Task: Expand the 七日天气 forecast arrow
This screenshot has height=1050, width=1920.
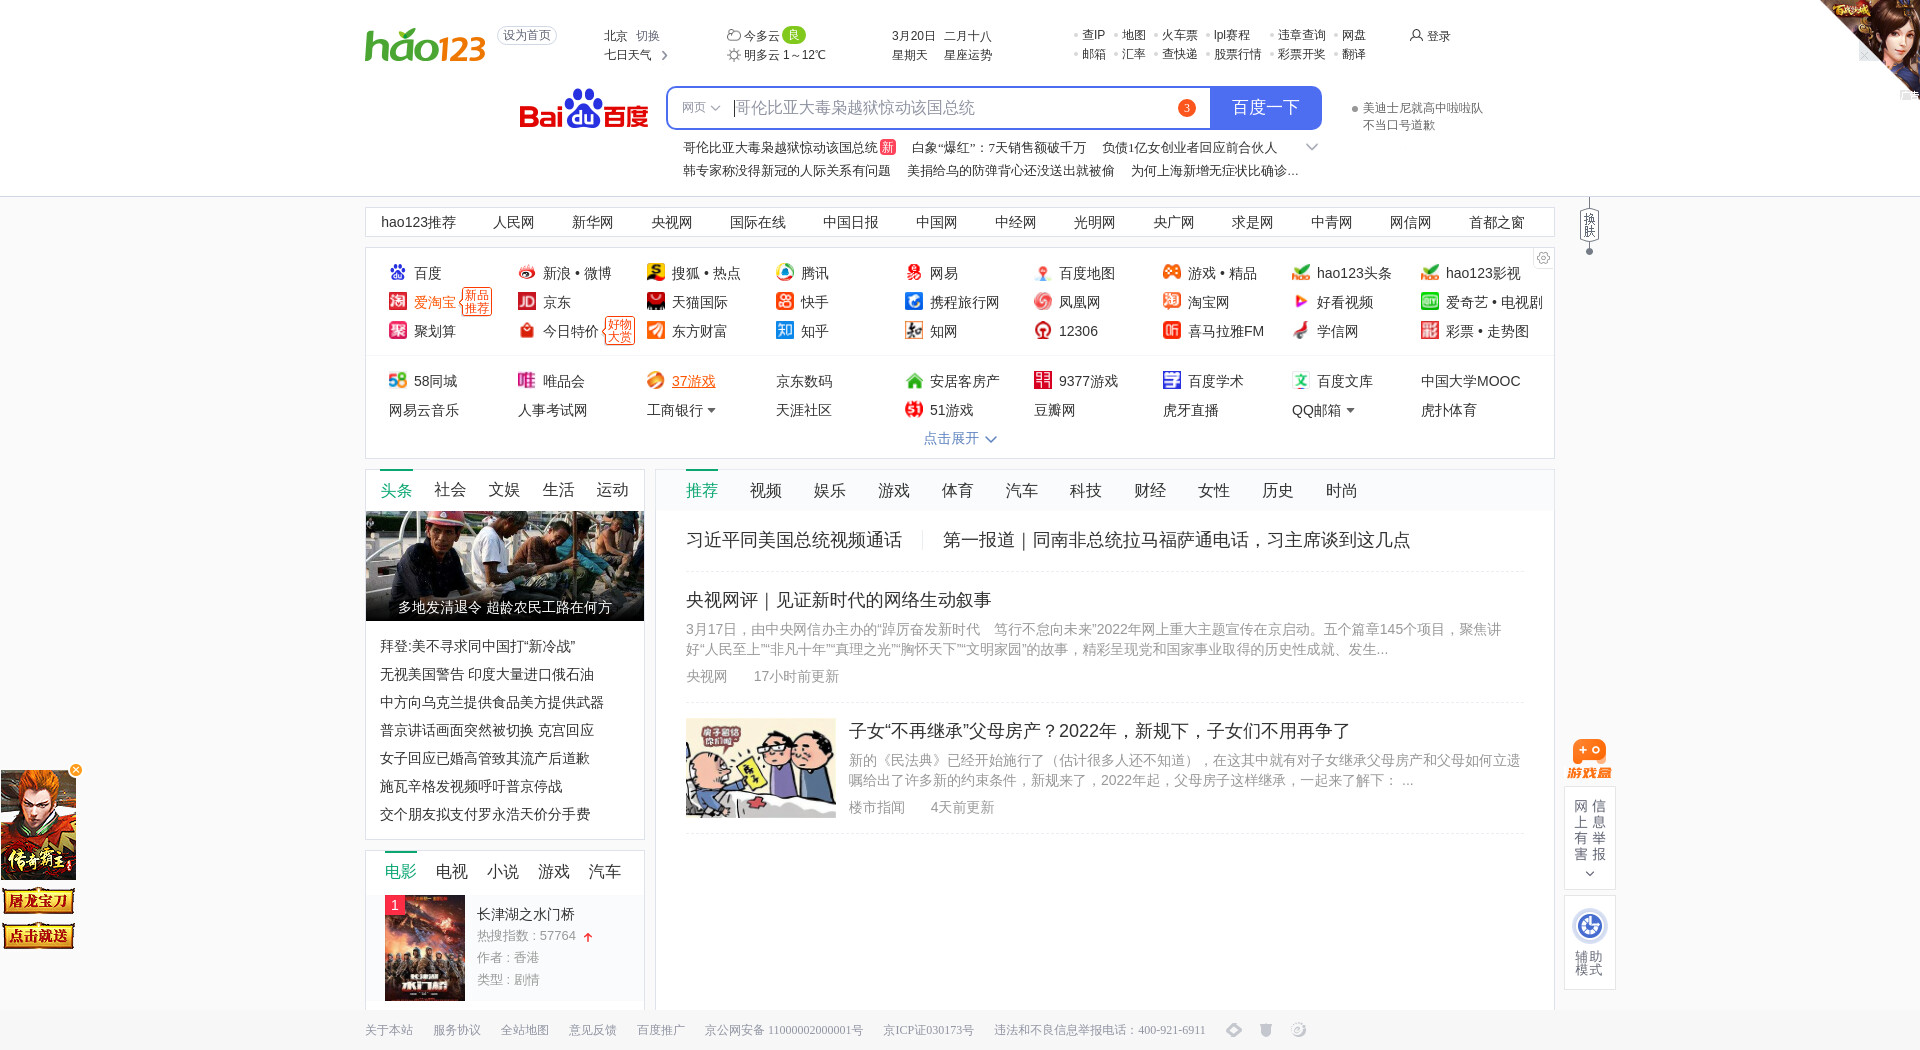Action: (x=664, y=55)
